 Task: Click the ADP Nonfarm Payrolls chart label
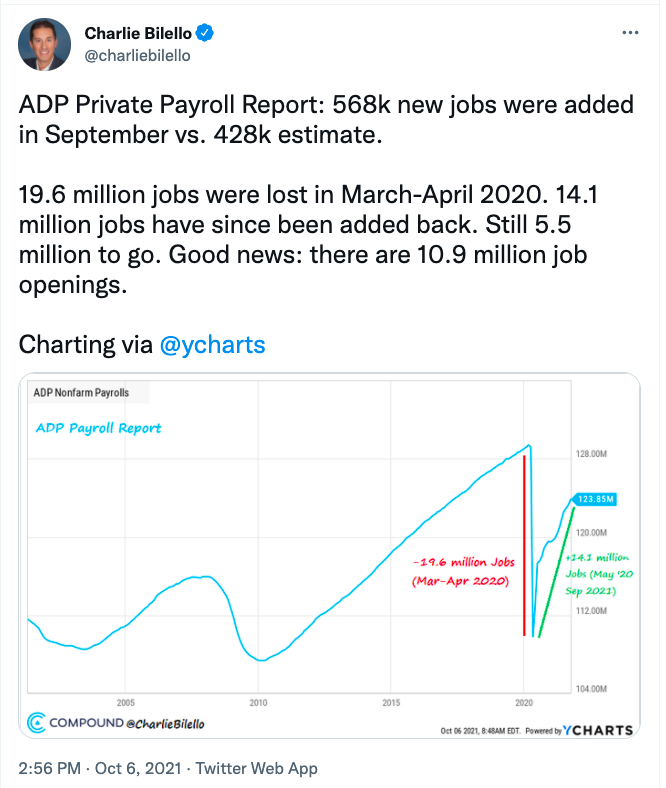[x=82, y=392]
